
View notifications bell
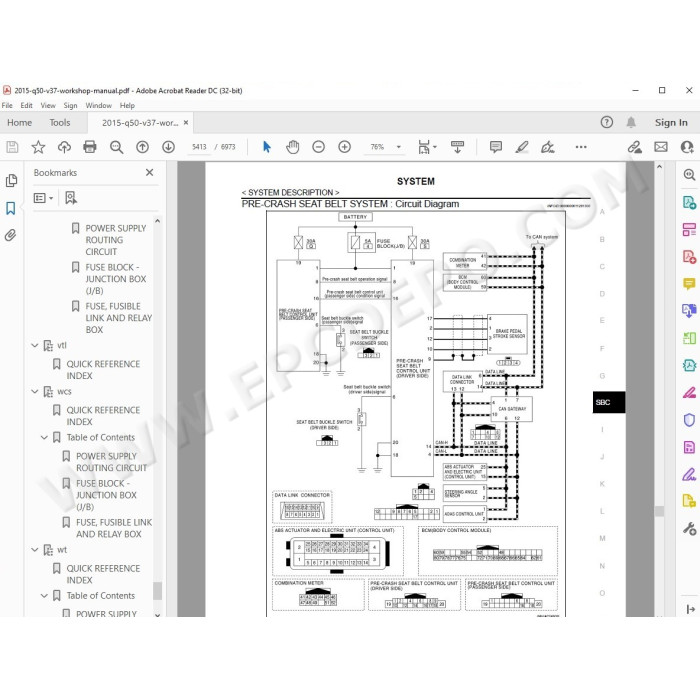point(631,122)
